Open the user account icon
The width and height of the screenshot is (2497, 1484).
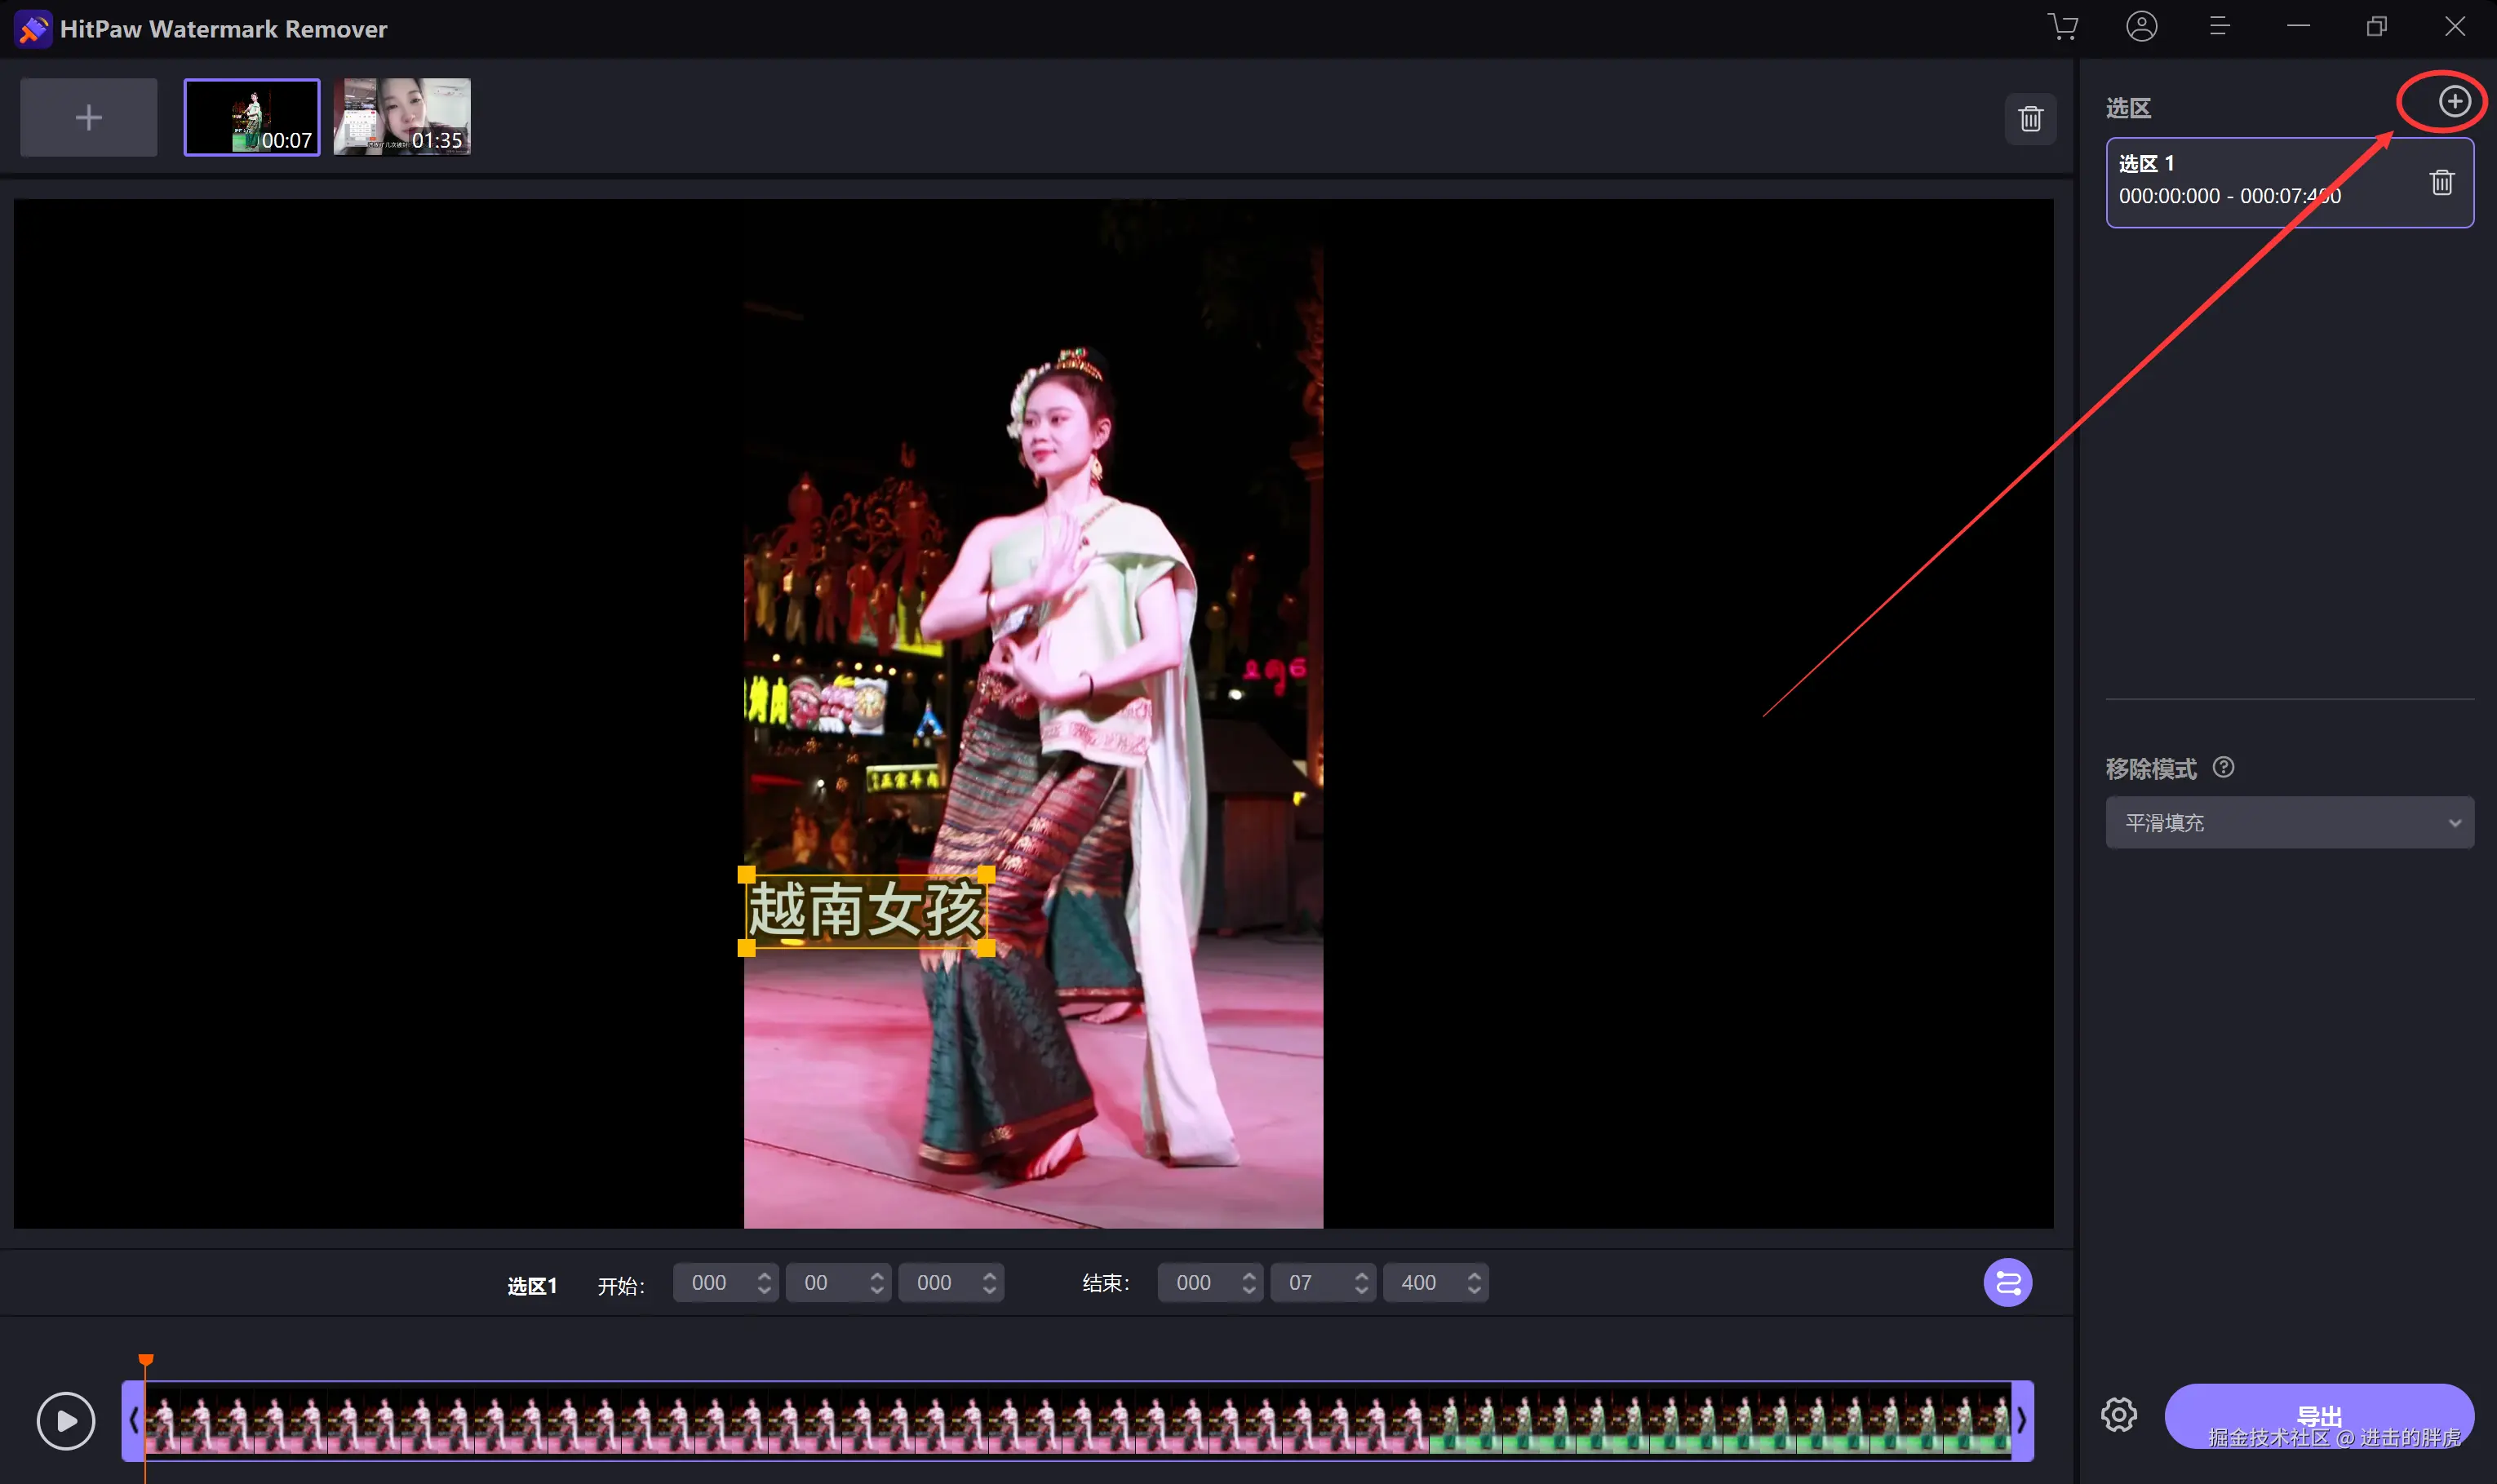tap(2140, 27)
